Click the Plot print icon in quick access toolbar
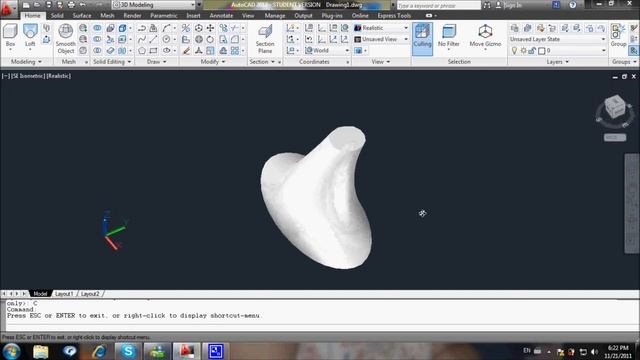 [x=71, y=5]
